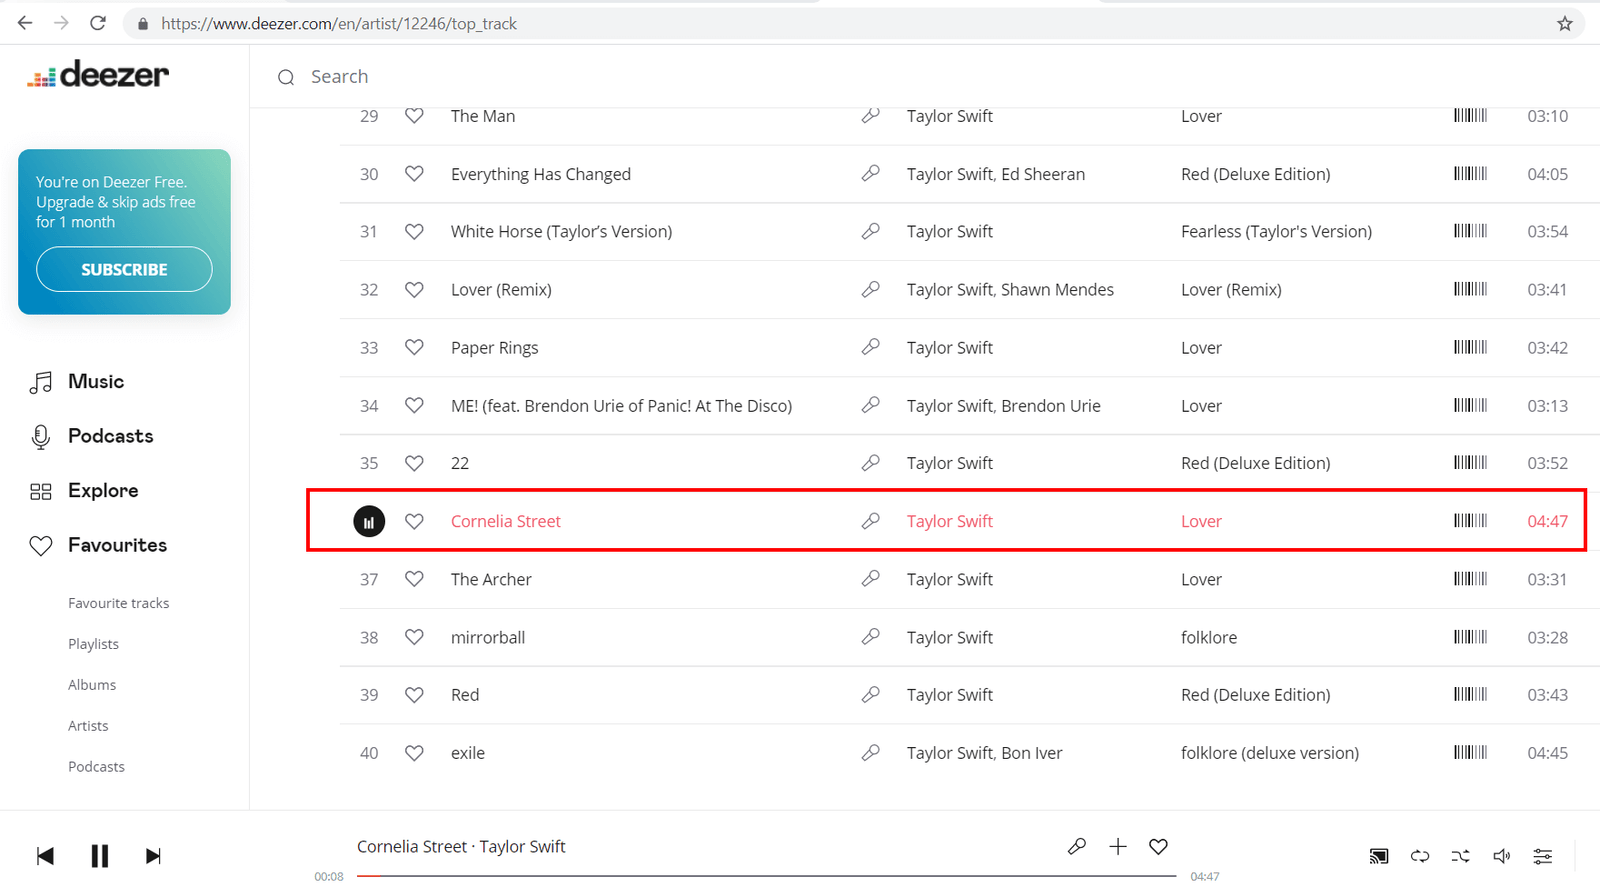Go to Artists under Favourites
1600x889 pixels.
pos(88,726)
